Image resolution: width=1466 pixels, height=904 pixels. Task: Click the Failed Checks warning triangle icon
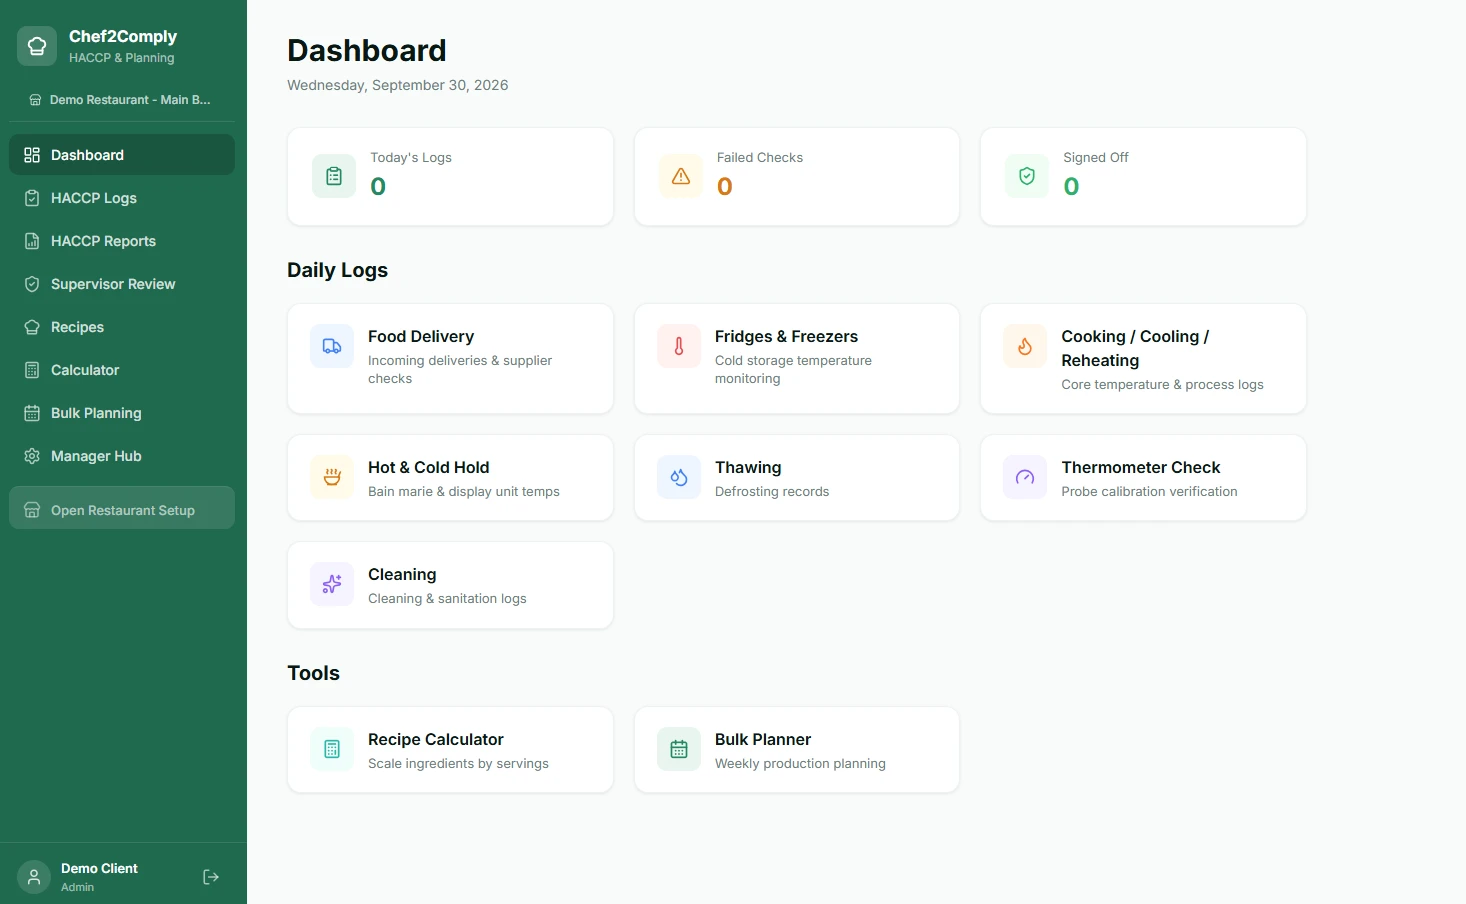point(681,176)
